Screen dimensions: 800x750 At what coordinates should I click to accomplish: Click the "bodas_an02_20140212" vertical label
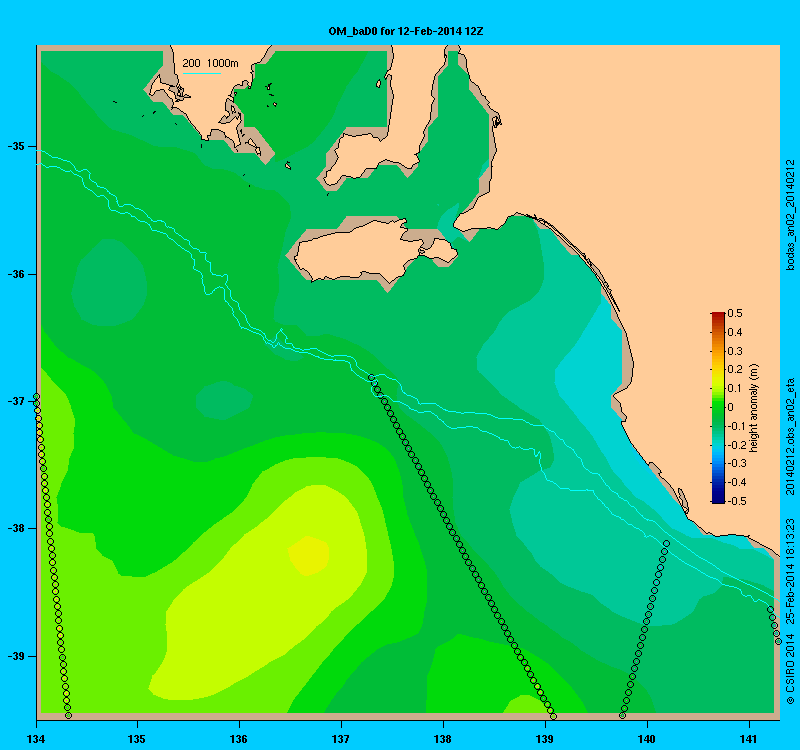click(x=790, y=215)
